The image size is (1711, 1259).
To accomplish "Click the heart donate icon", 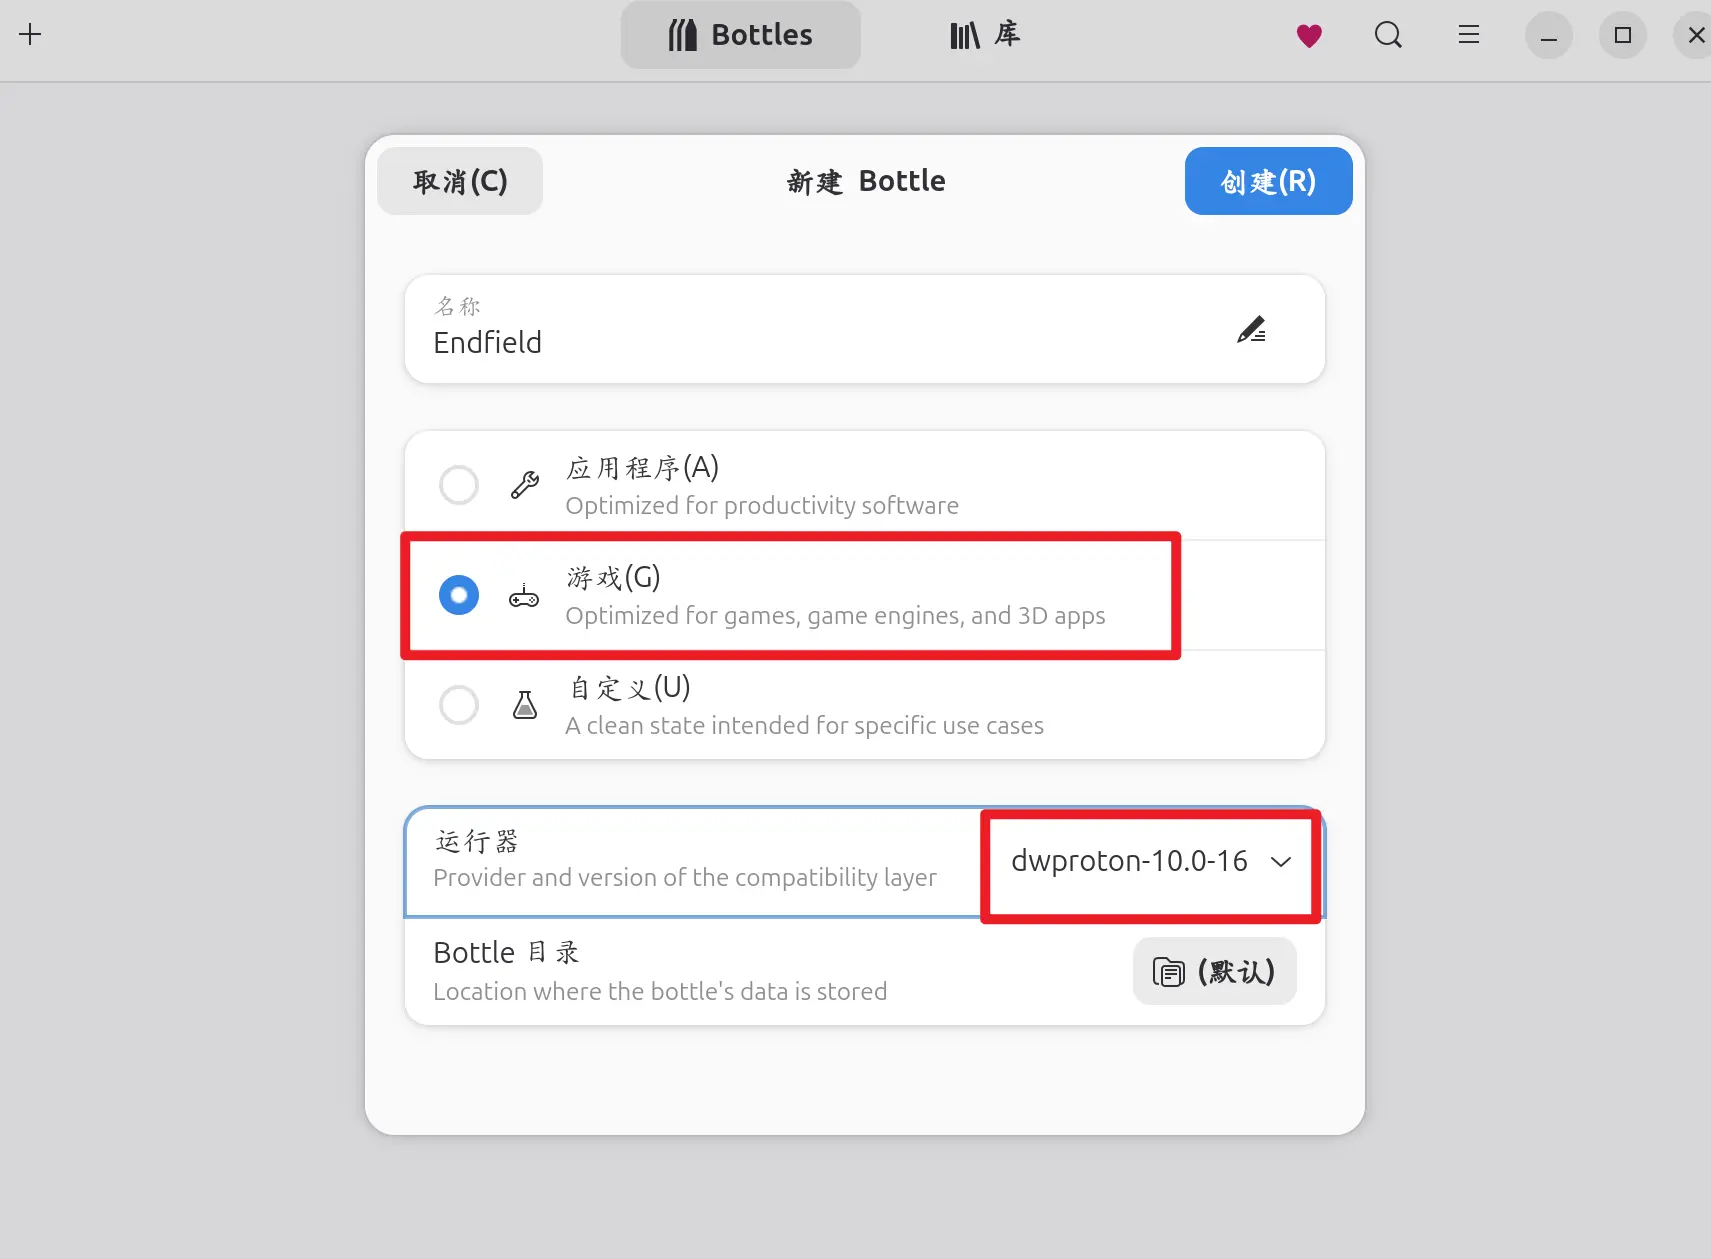I will [1309, 36].
